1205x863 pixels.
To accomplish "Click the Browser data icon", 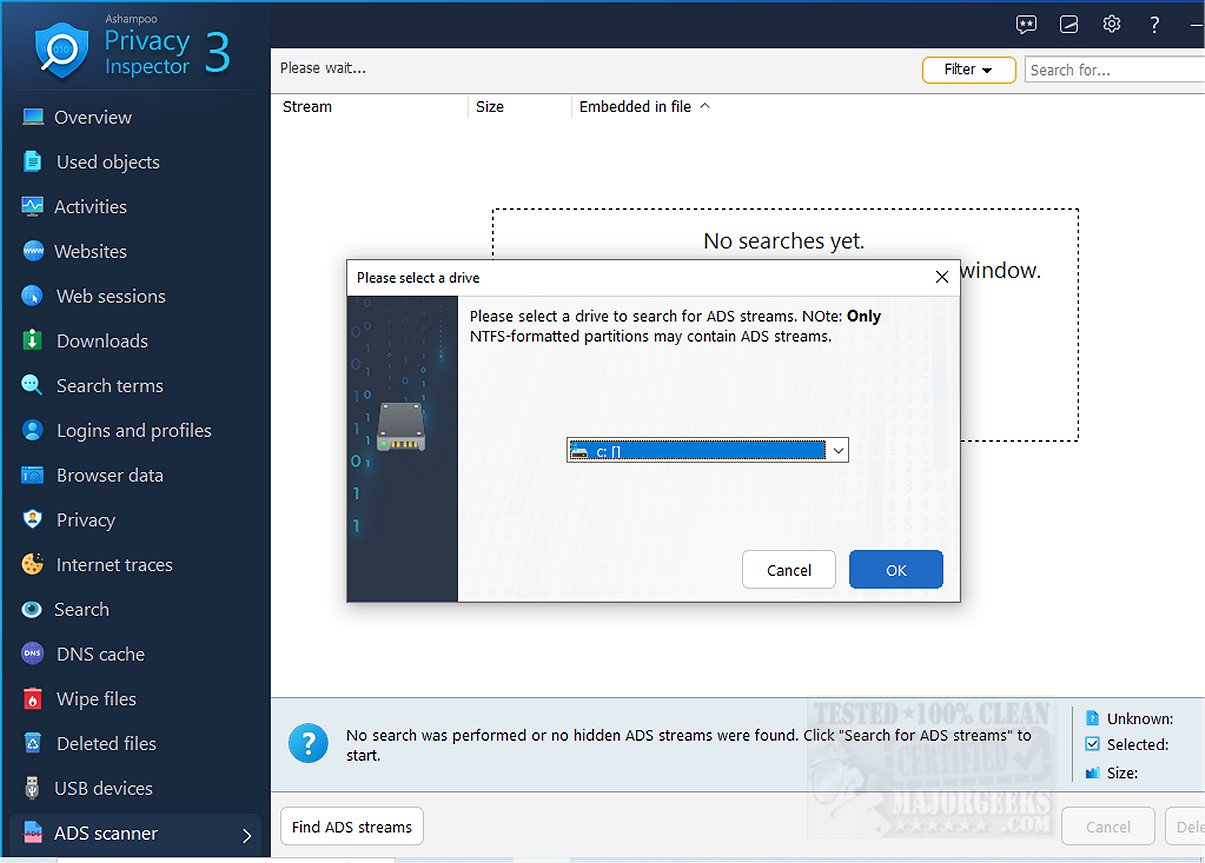I will pyautogui.click(x=33, y=475).
